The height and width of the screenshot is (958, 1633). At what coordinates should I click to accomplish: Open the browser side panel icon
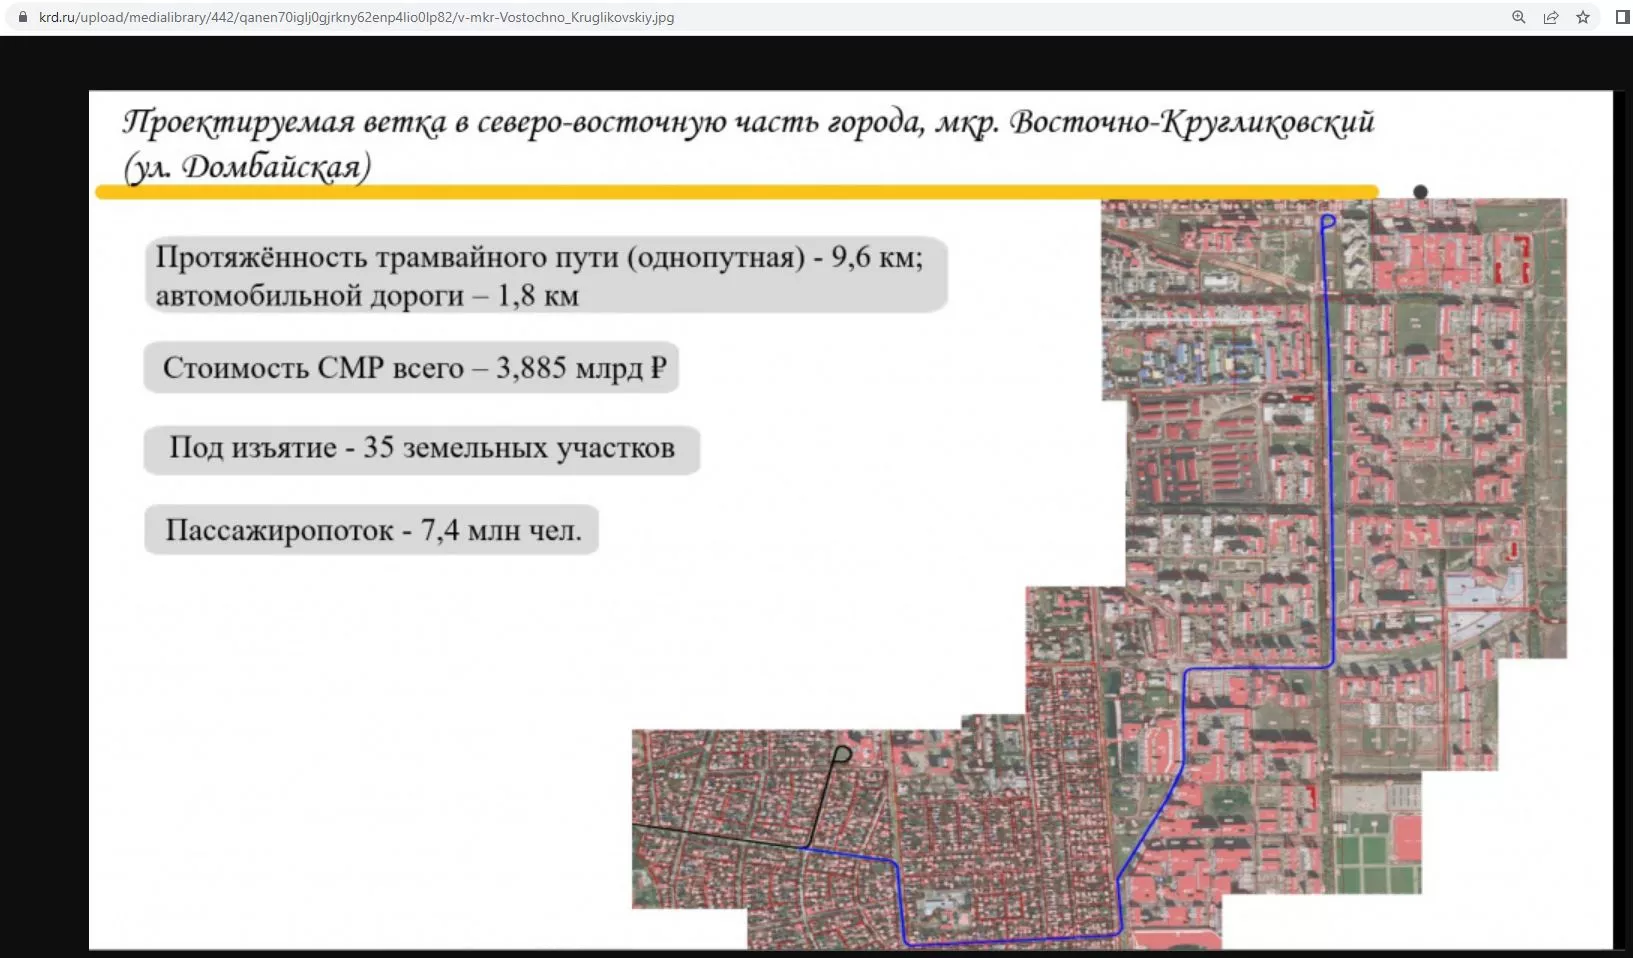[1622, 17]
